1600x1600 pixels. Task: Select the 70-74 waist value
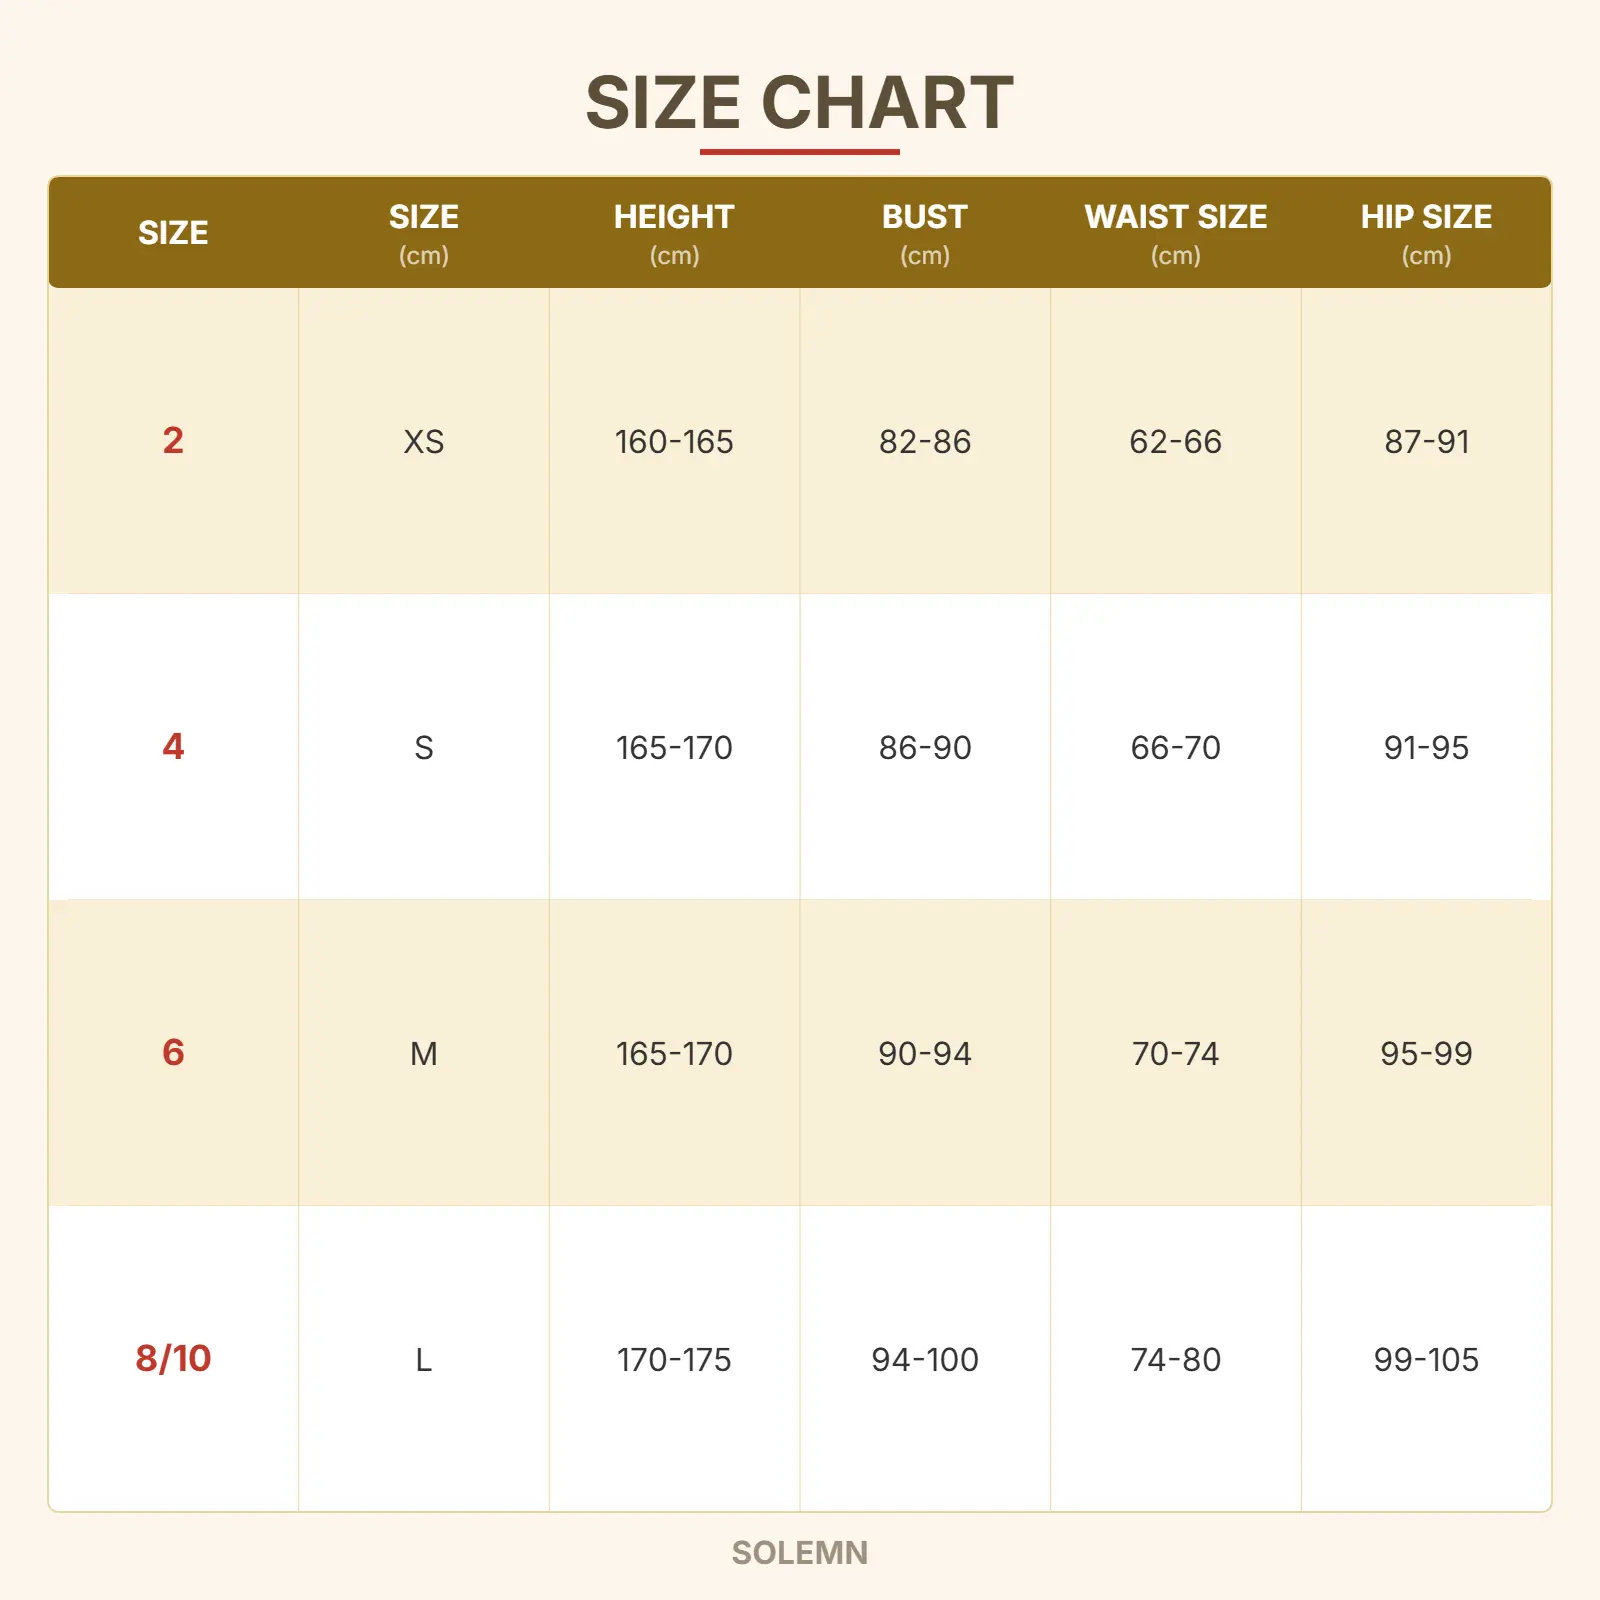(1176, 1054)
